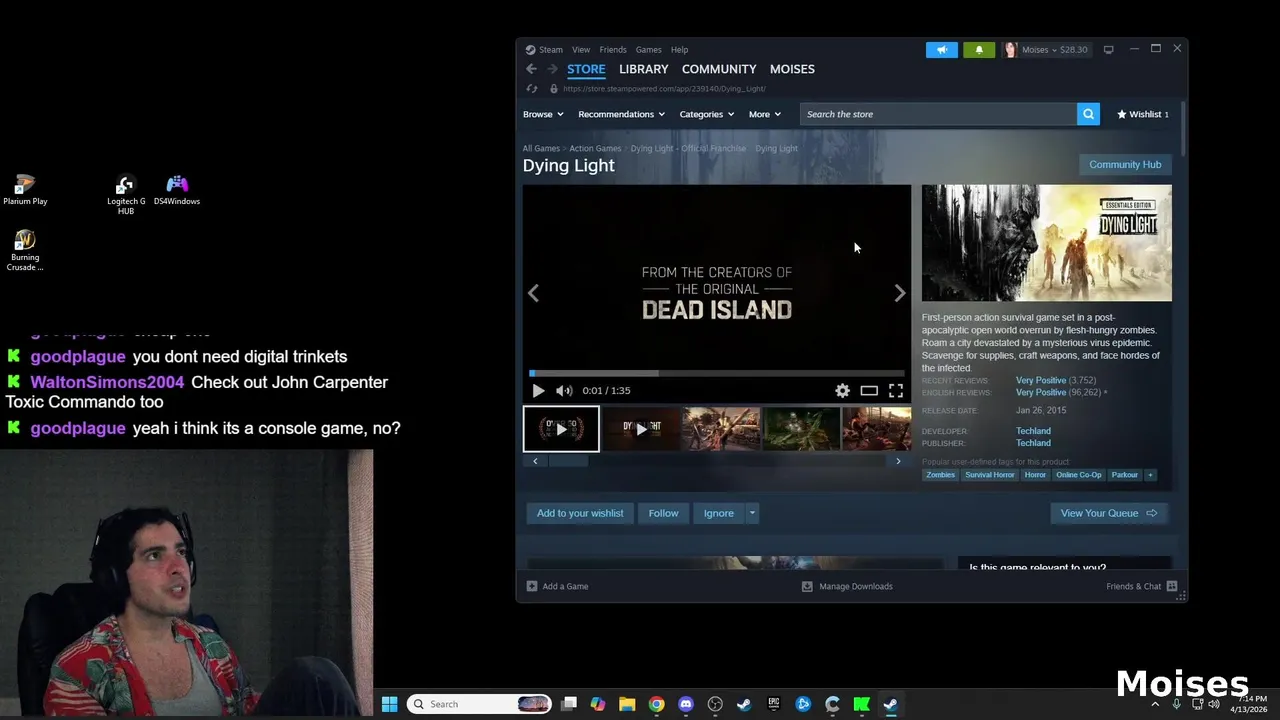The image size is (1280, 720).
Task: Toggle theater mode on the trailer
Action: 869,391
